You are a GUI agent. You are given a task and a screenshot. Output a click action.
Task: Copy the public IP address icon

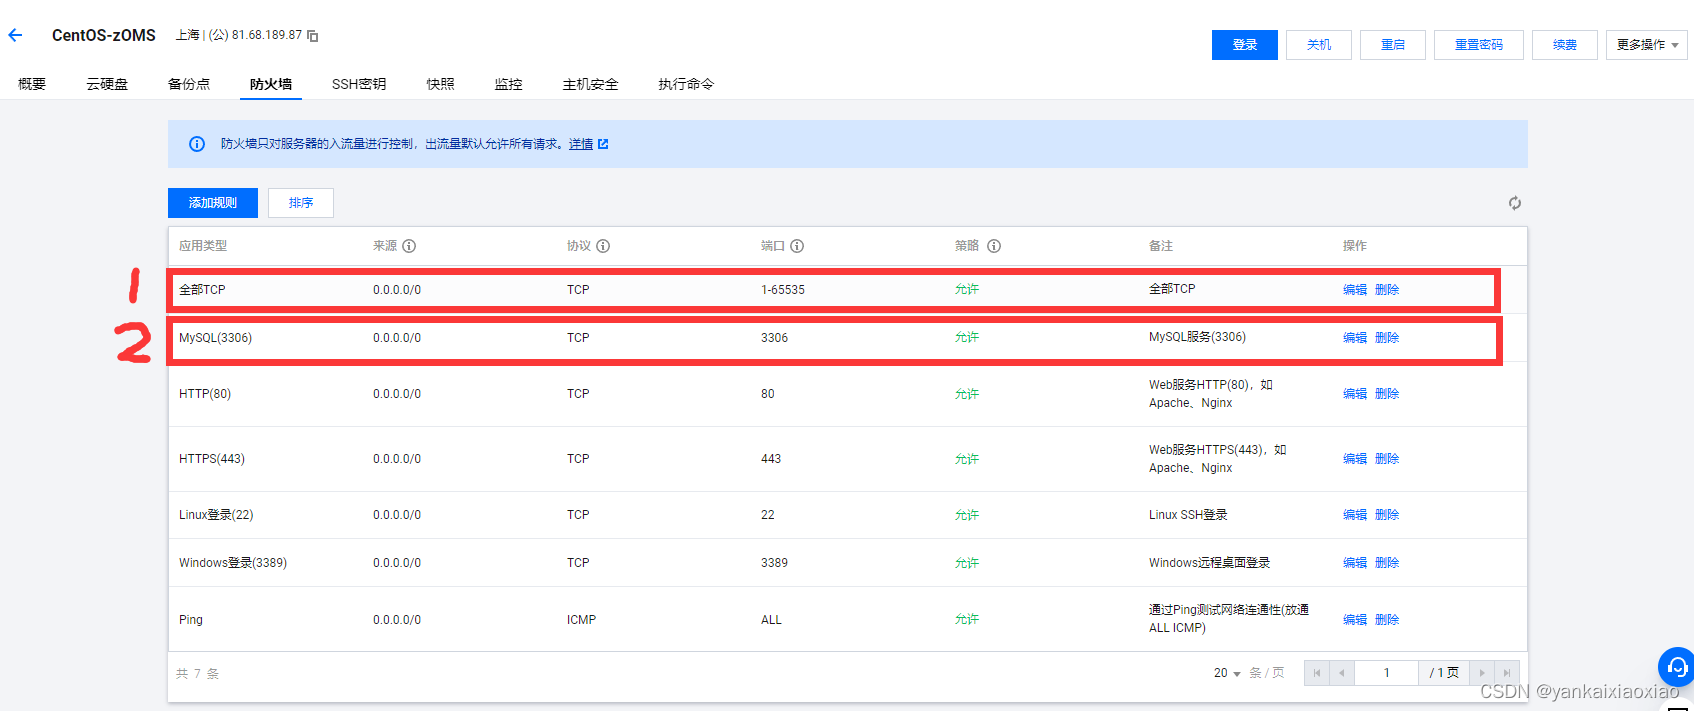pyautogui.click(x=312, y=36)
